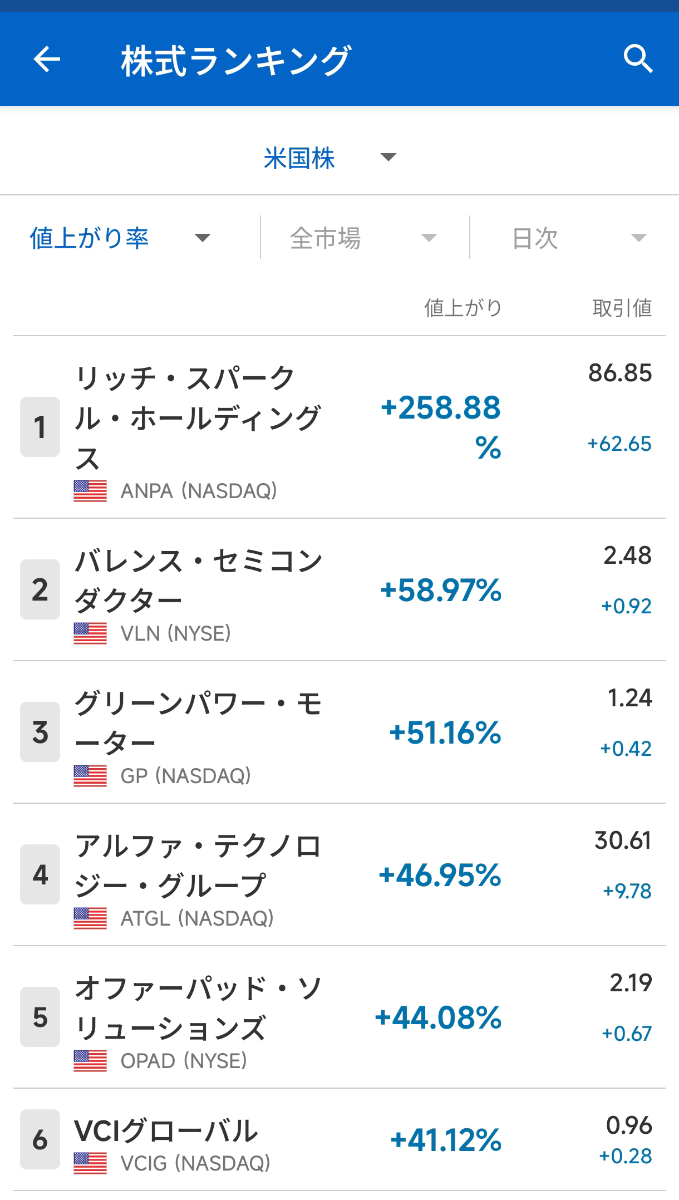Screen dimensions: 679x1200
Task: Click the +44.08% gain for オファーパッド
Action: tap(438, 1018)
